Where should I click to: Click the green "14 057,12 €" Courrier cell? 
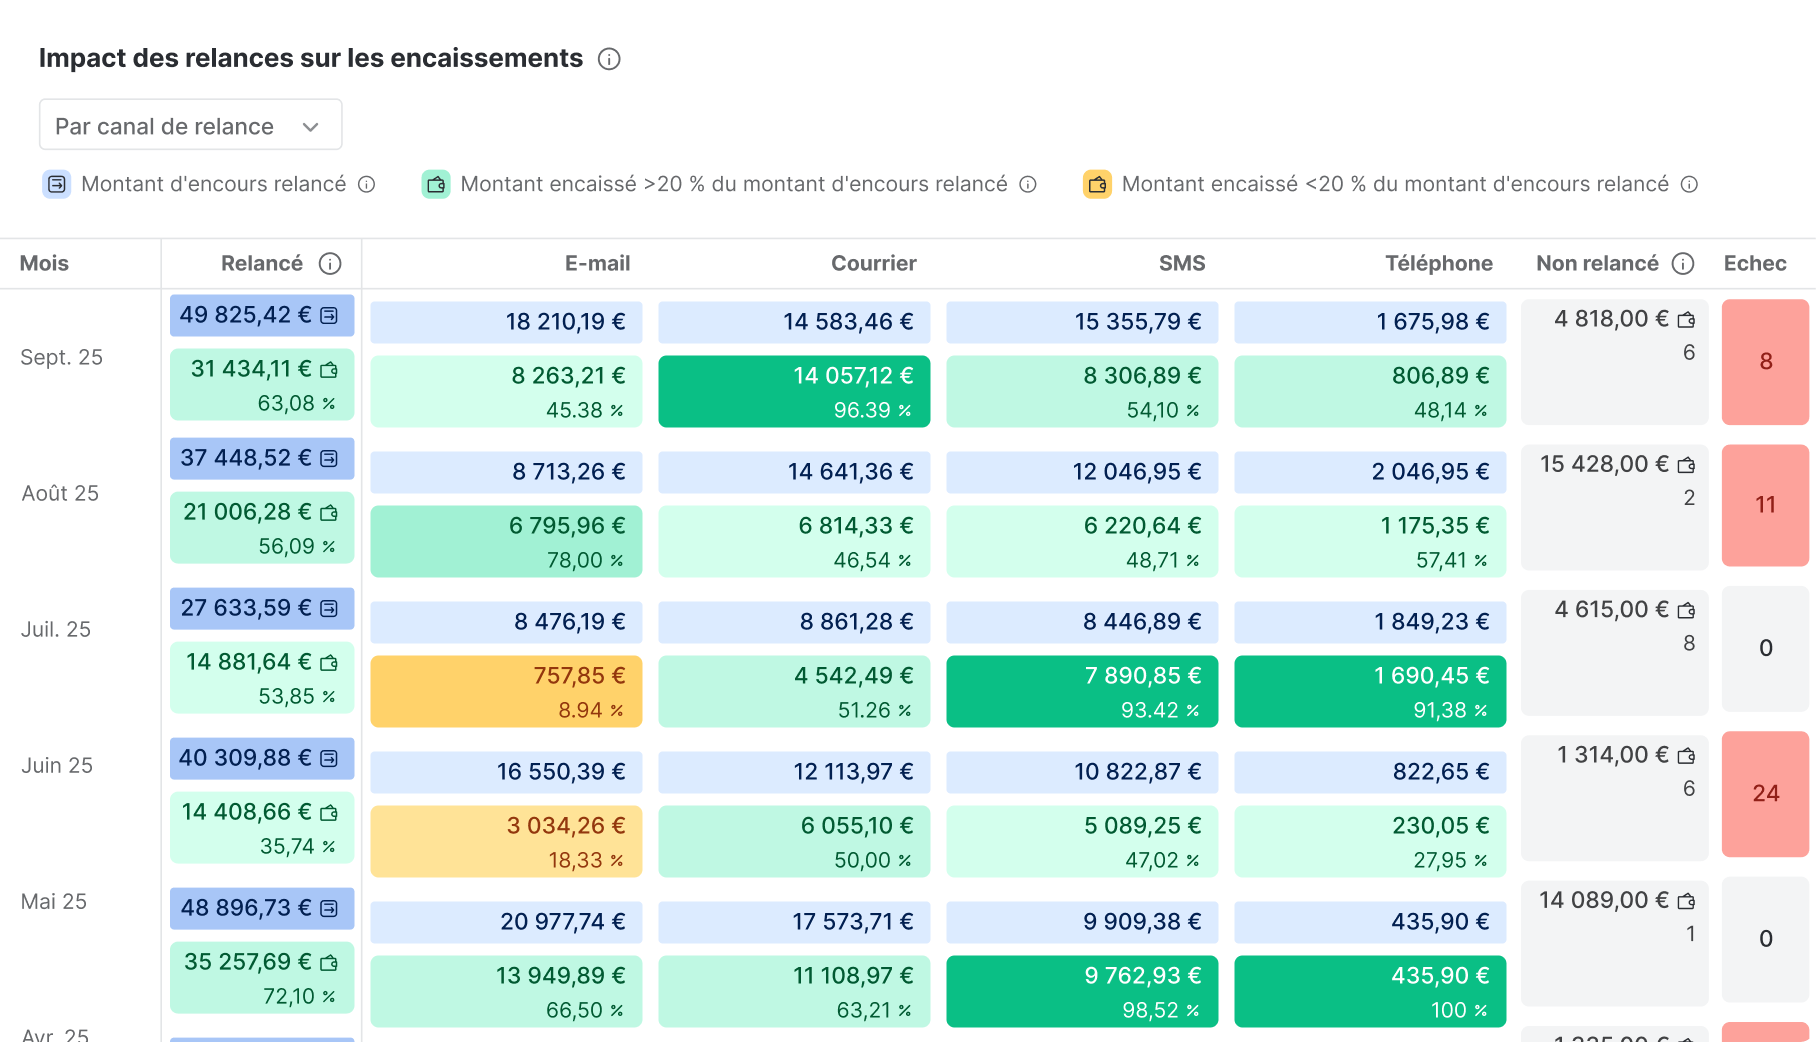click(x=794, y=391)
